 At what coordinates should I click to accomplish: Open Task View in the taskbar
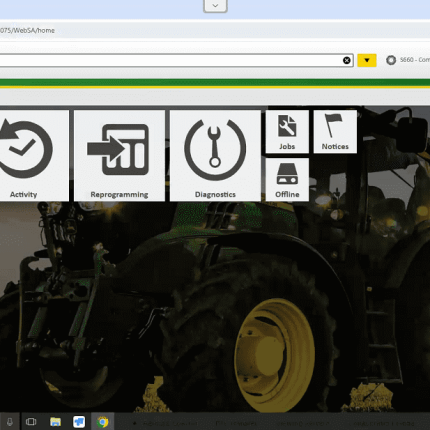(31, 422)
